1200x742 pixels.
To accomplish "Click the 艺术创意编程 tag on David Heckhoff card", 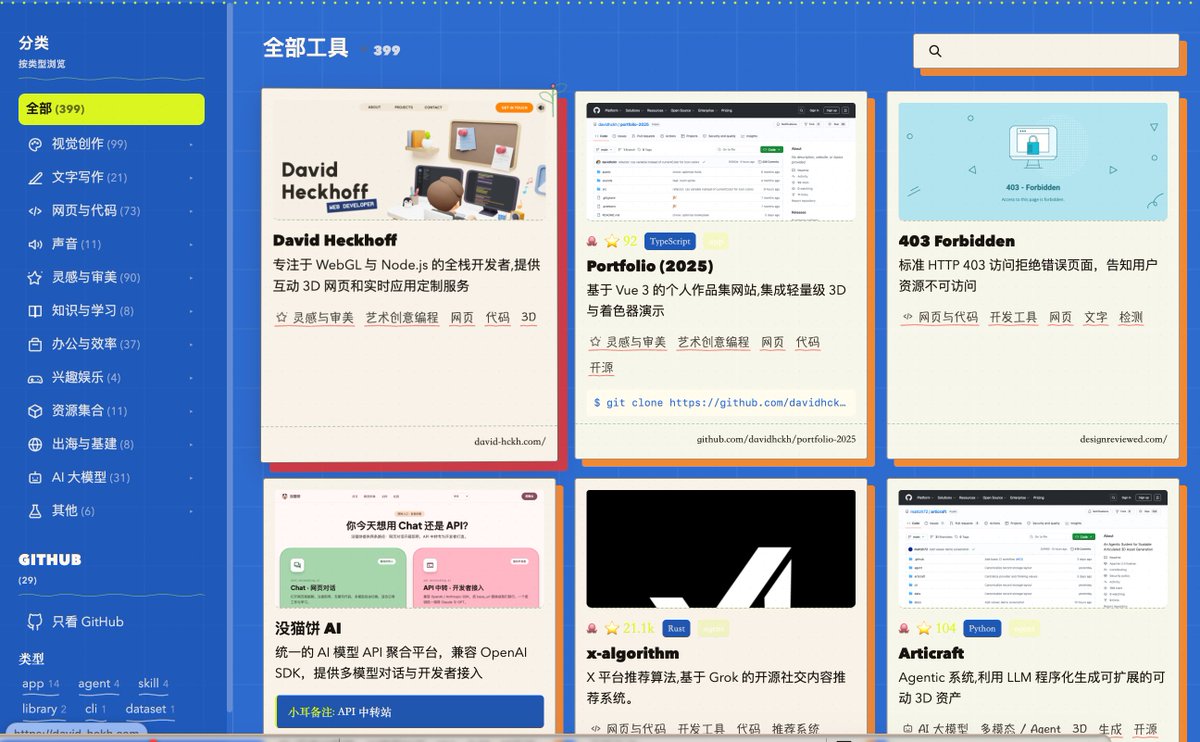I will coord(401,318).
